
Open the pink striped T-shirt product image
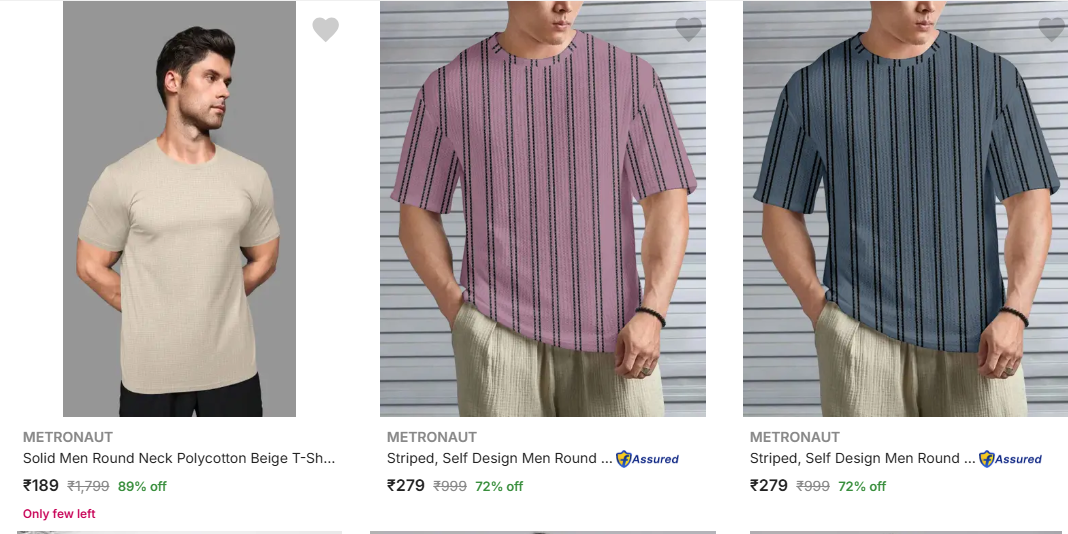pyautogui.click(x=543, y=210)
